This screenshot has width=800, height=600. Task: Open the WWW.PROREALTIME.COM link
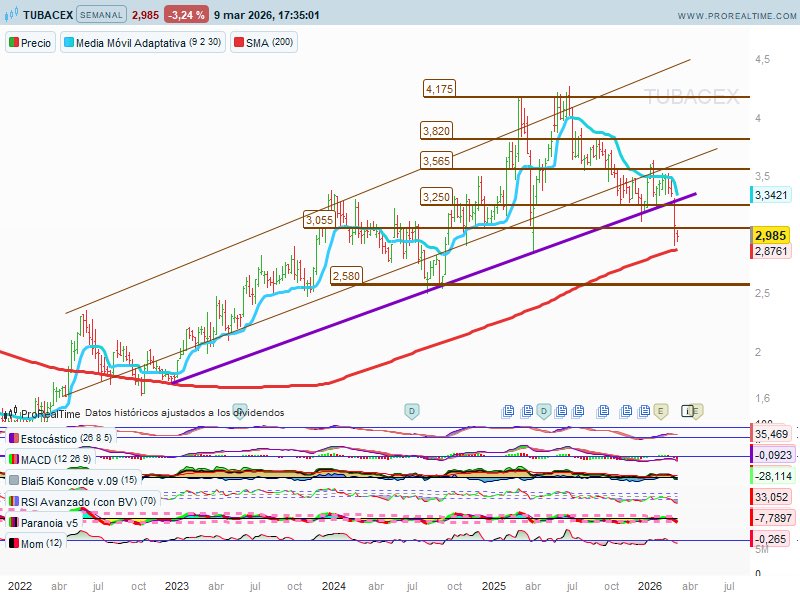pos(737,16)
